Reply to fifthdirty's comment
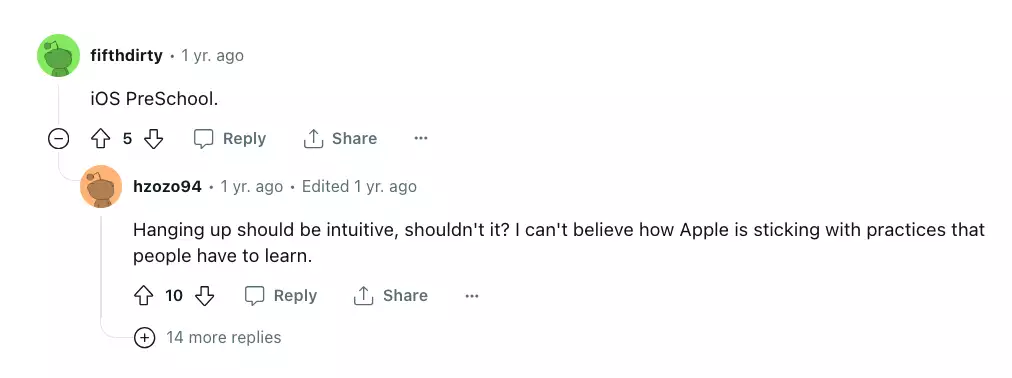 coord(230,139)
